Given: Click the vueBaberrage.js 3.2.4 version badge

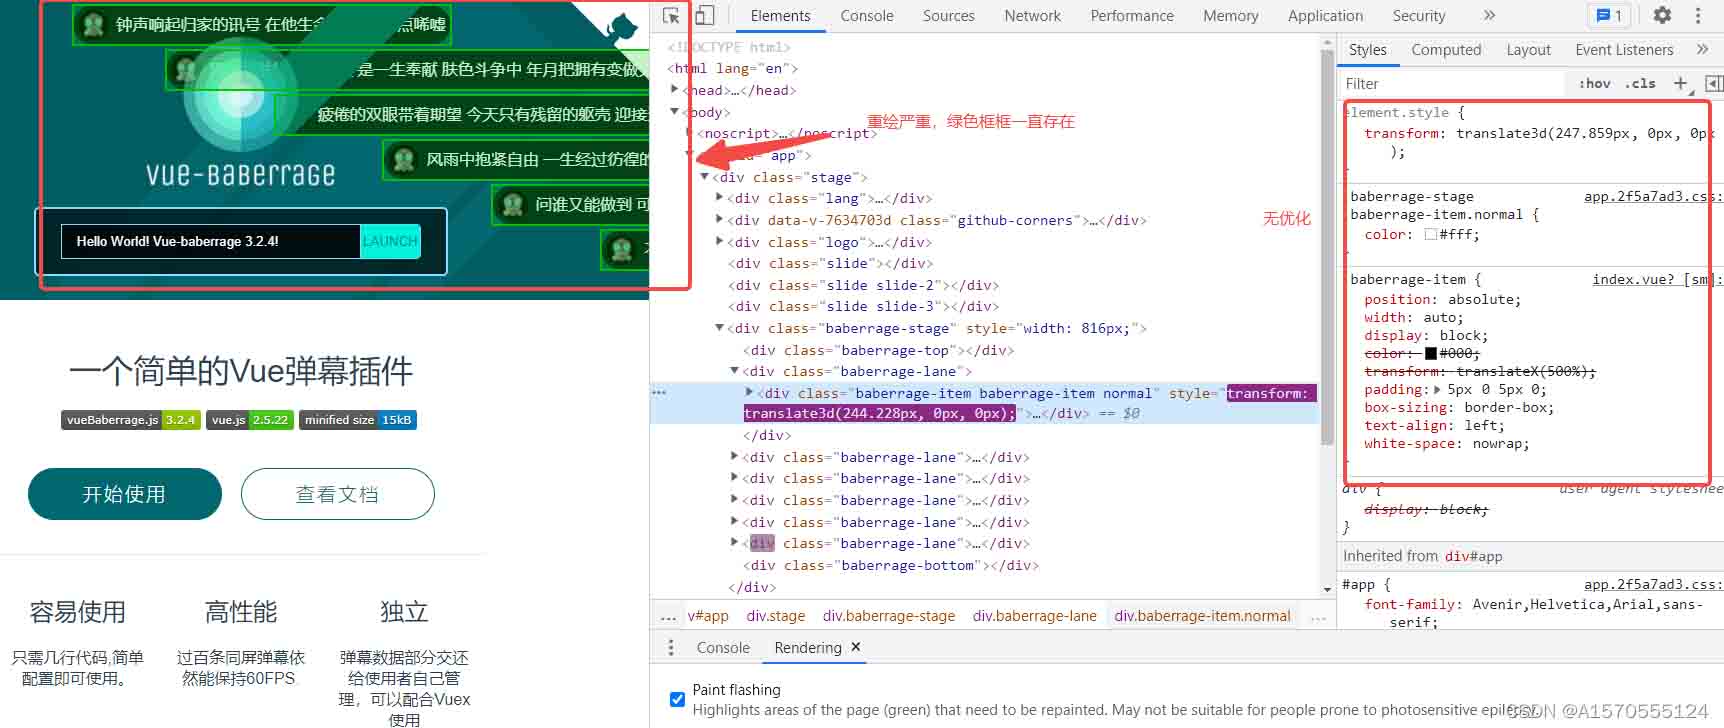Looking at the screenshot, I should 131,420.
